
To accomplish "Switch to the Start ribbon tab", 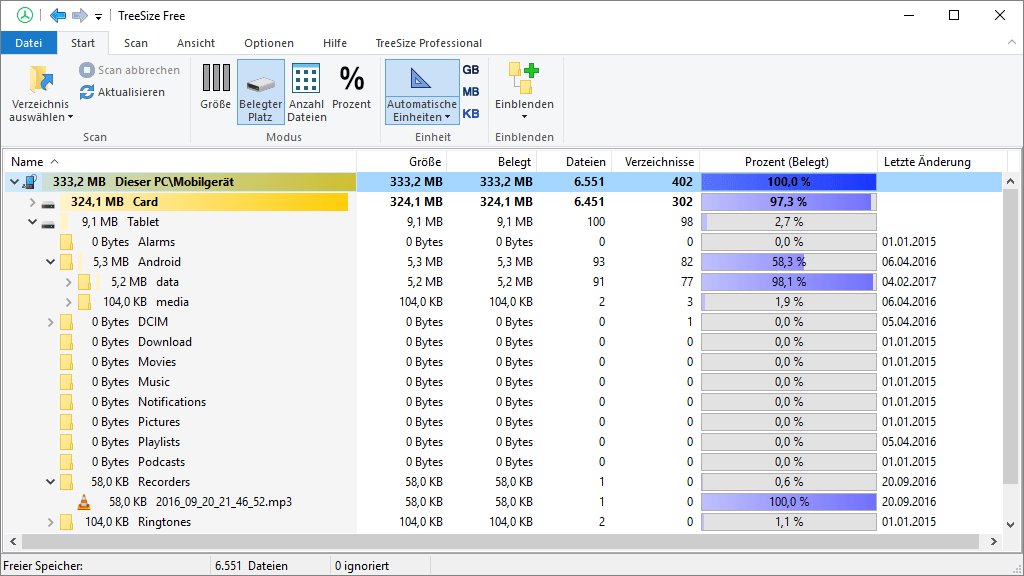I will (x=83, y=42).
